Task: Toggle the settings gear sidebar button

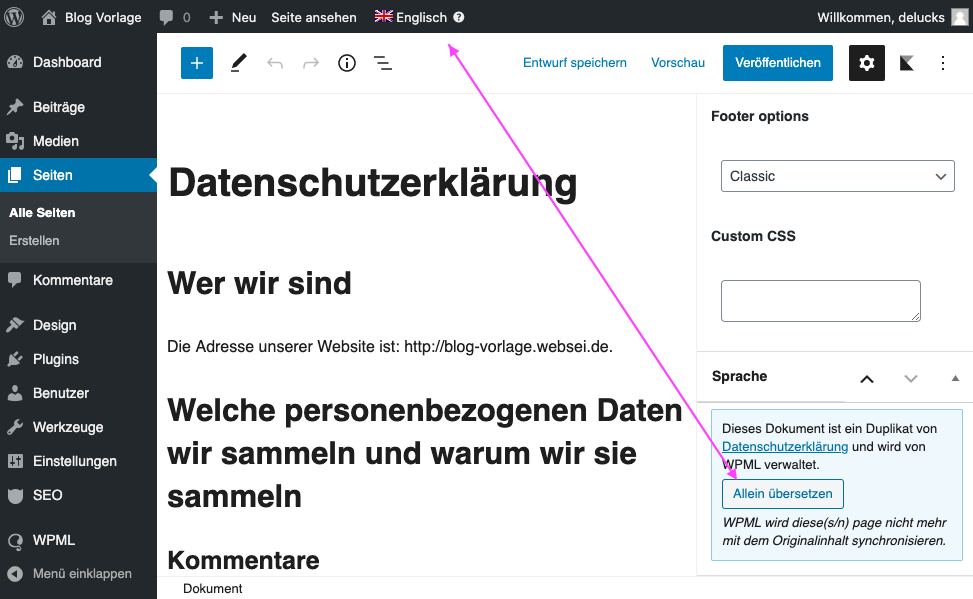Action: pyautogui.click(x=867, y=63)
